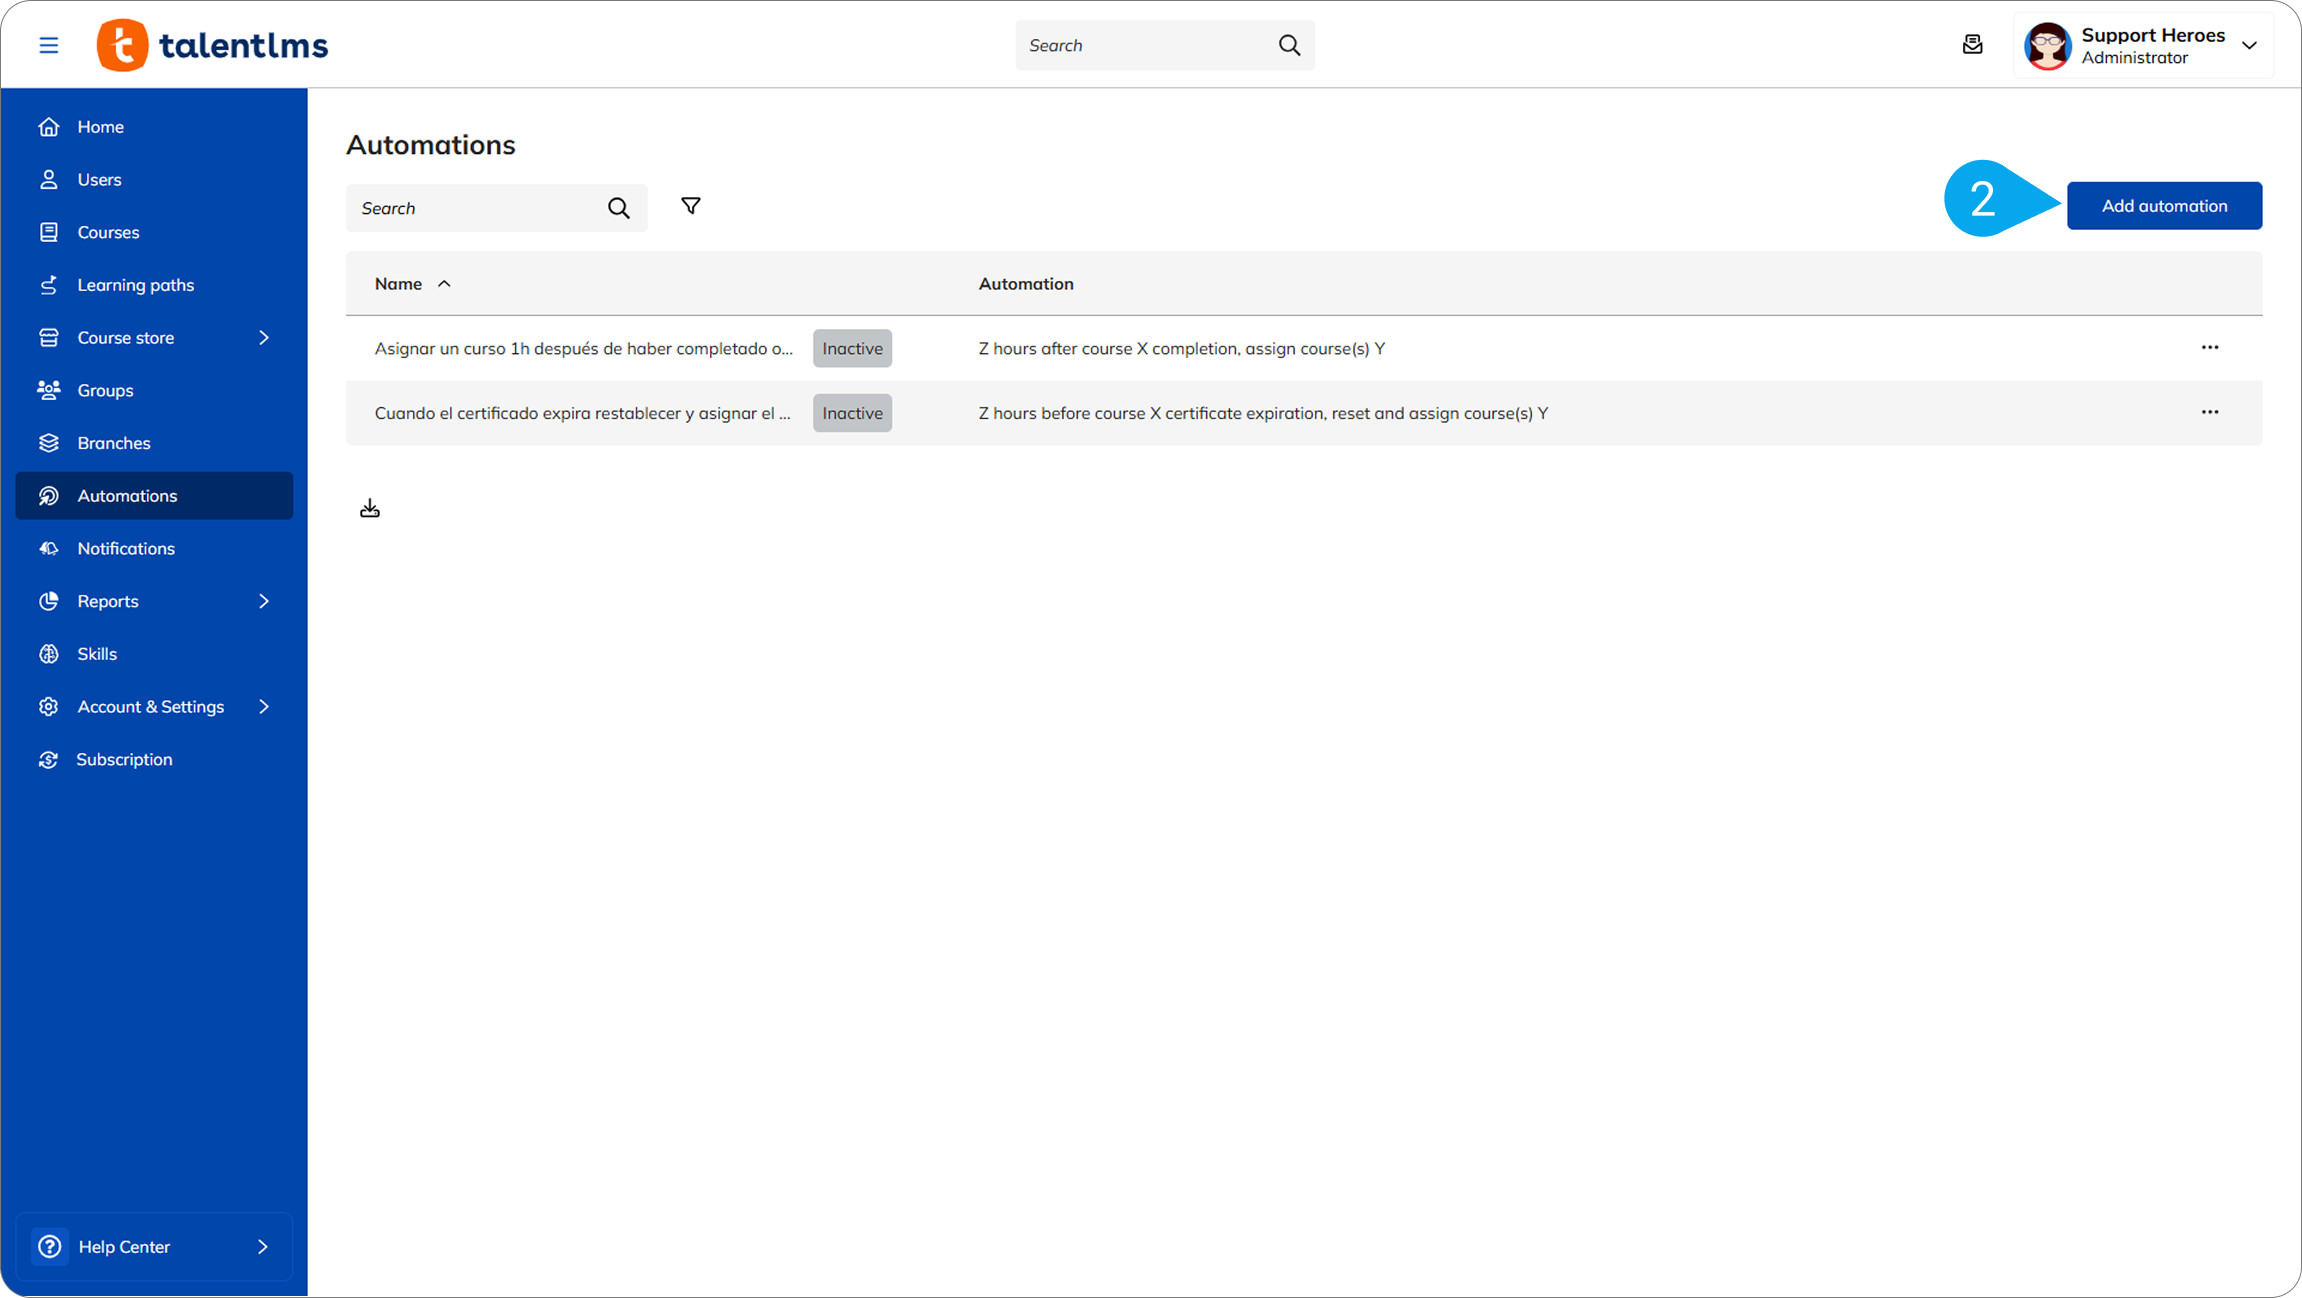
Task: Open options for Asignar un curso row
Action: (2209, 348)
